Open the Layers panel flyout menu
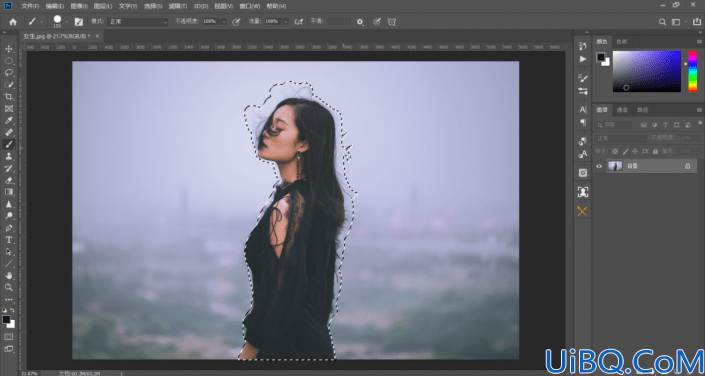 (x=699, y=110)
